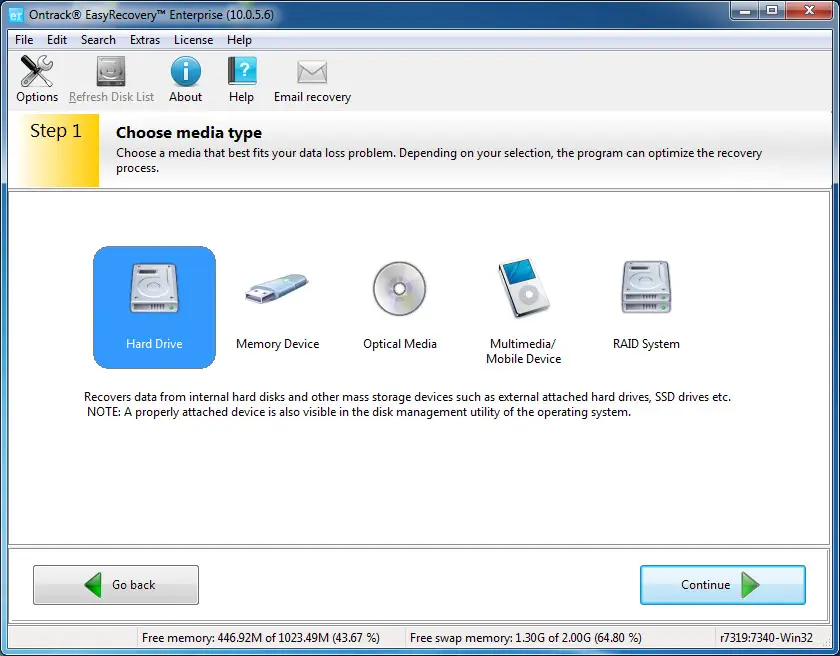Image resolution: width=840 pixels, height=656 pixels.
Task: Open the Edit menu
Action: click(x=57, y=40)
